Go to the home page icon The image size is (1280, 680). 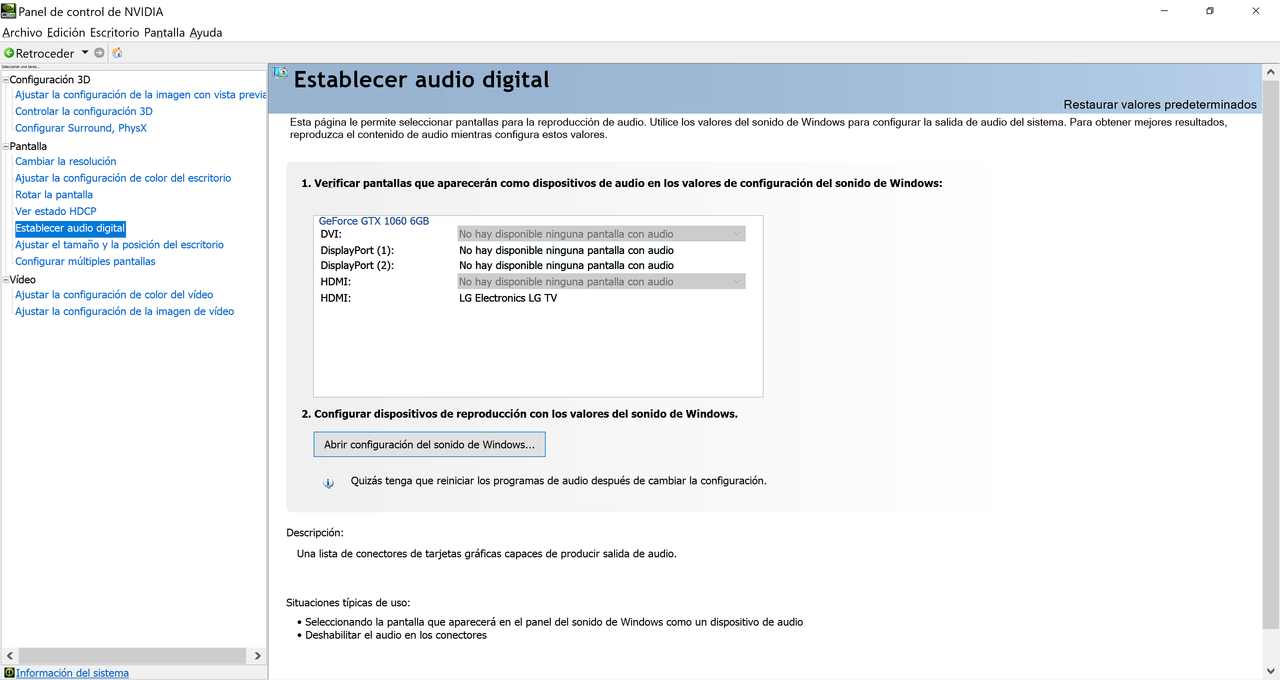(117, 53)
